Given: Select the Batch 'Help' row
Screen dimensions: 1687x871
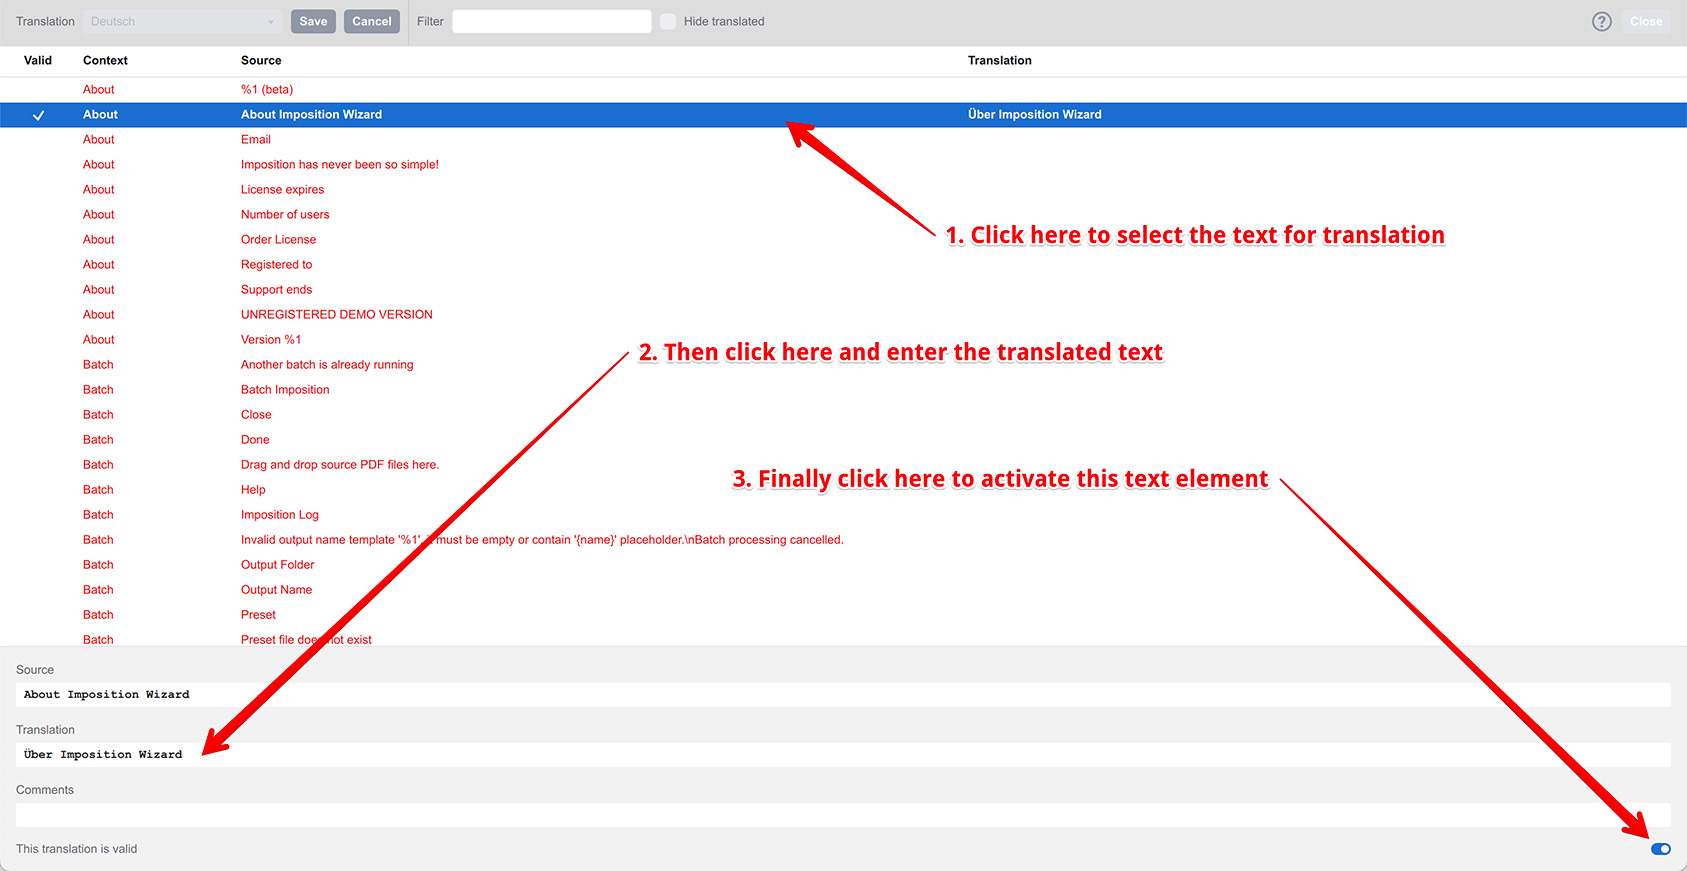Looking at the screenshot, I should click(843, 490).
